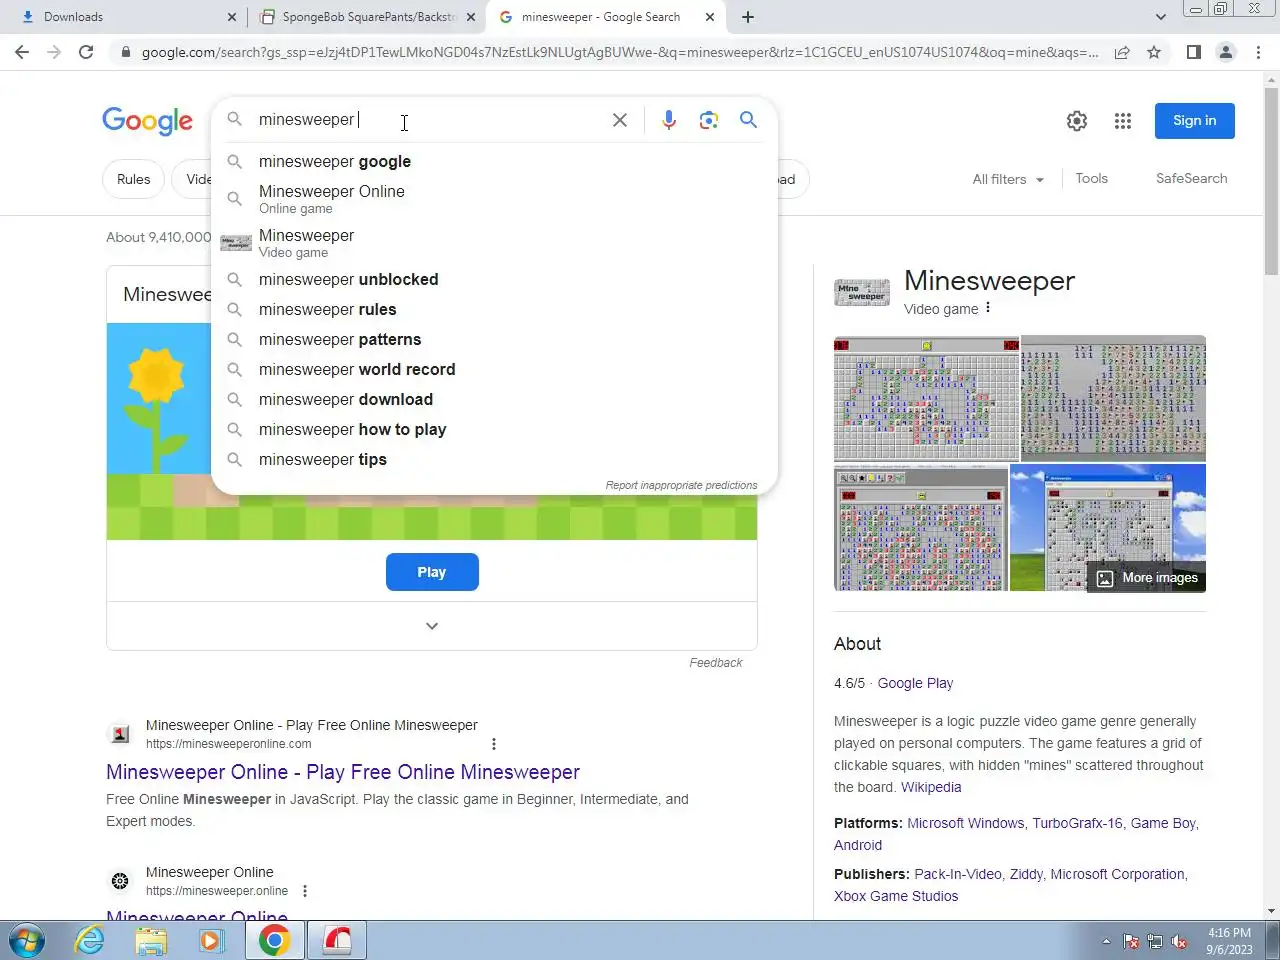This screenshot has height=960, width=1280.
Task: Open the Google Play rating link
Action: click(x=915, y=683)
